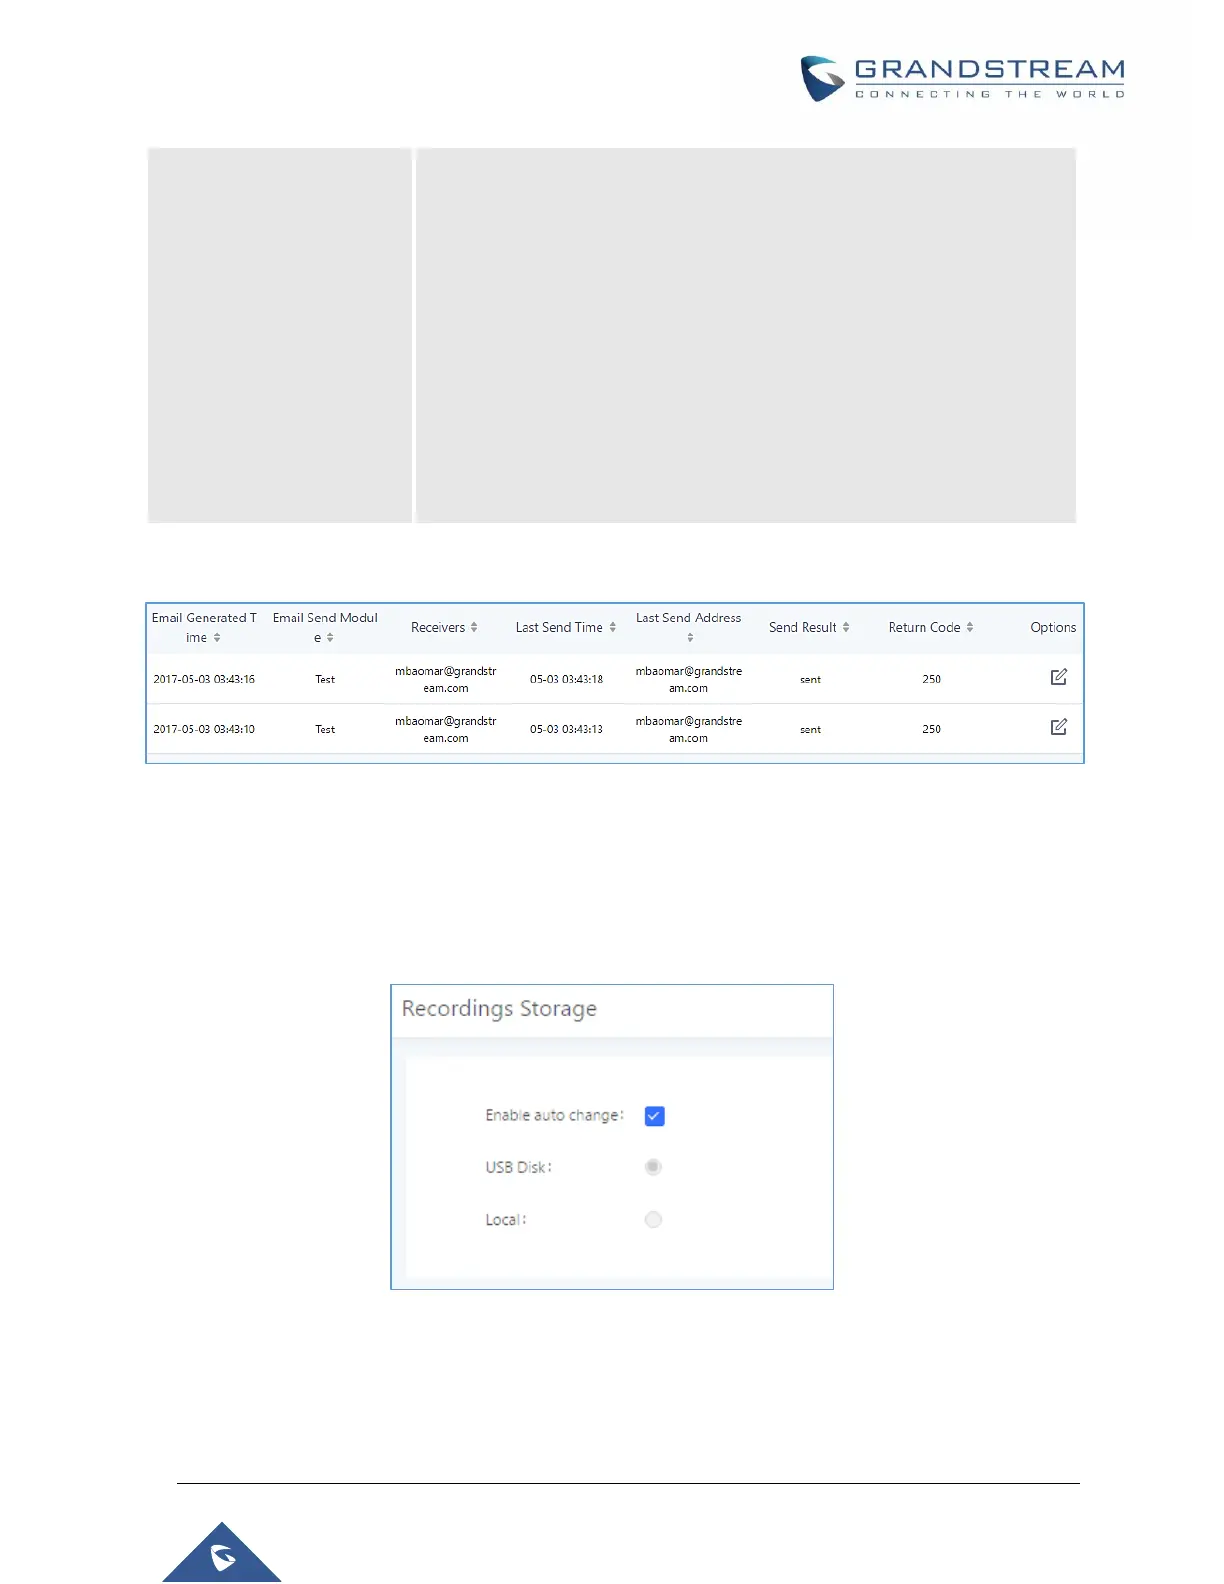Click the Options column header
1224x1584 pixels.
coord(1053,628)
